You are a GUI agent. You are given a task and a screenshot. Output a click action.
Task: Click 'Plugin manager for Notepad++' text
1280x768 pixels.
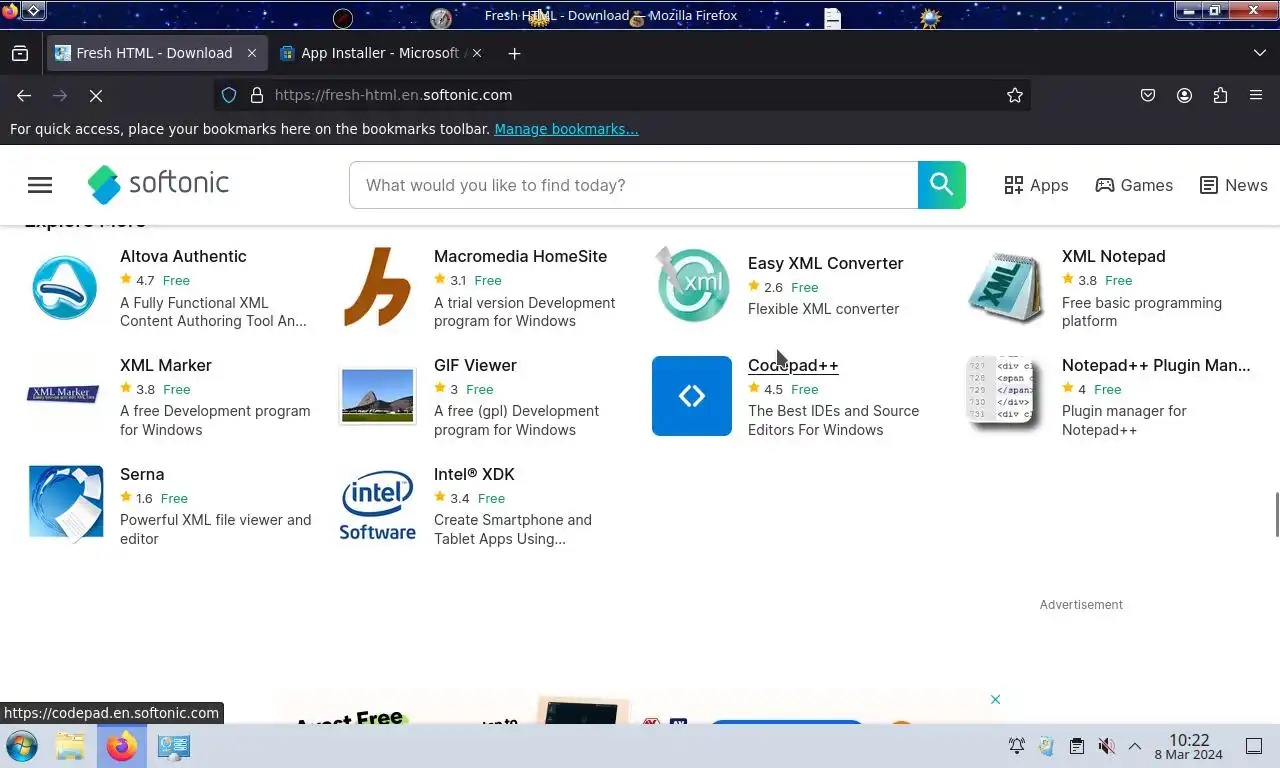1124,420
